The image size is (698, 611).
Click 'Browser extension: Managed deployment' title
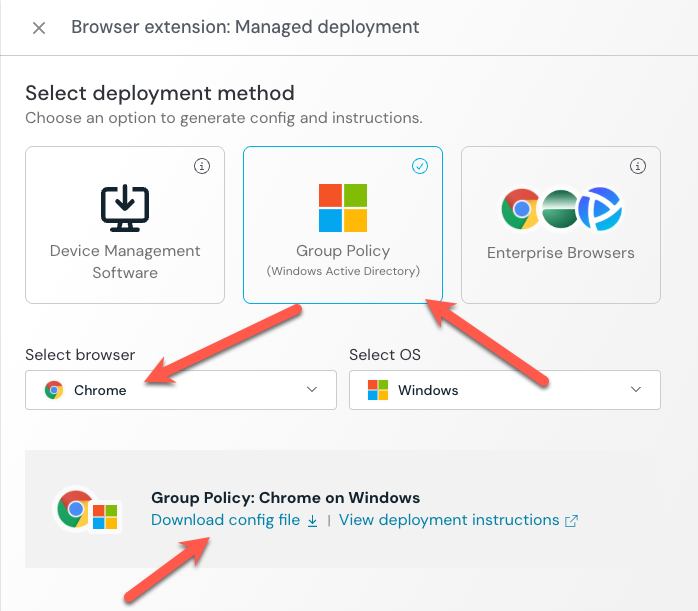(245, 27)
